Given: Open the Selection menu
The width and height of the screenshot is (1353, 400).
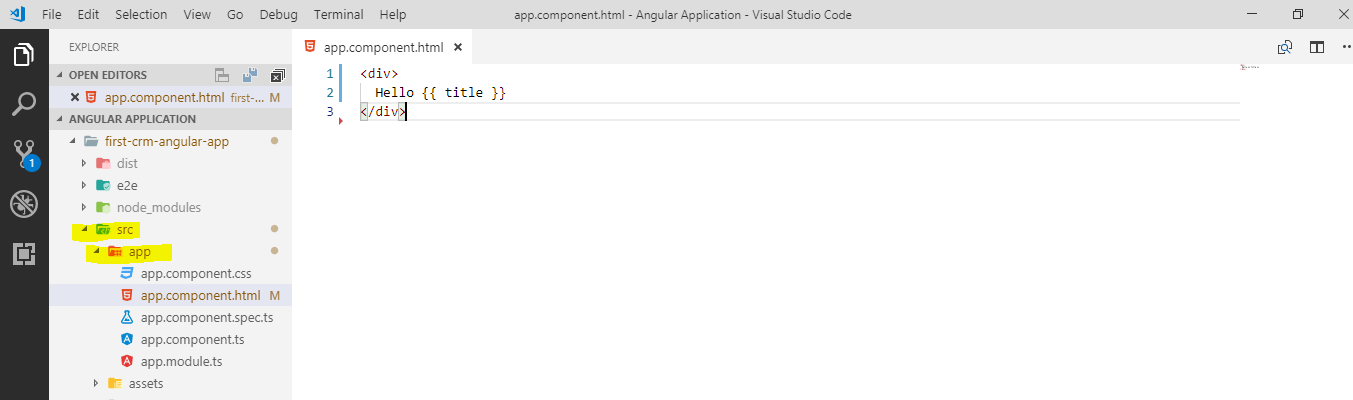Looking at the screenshot, I should point(141,15).
